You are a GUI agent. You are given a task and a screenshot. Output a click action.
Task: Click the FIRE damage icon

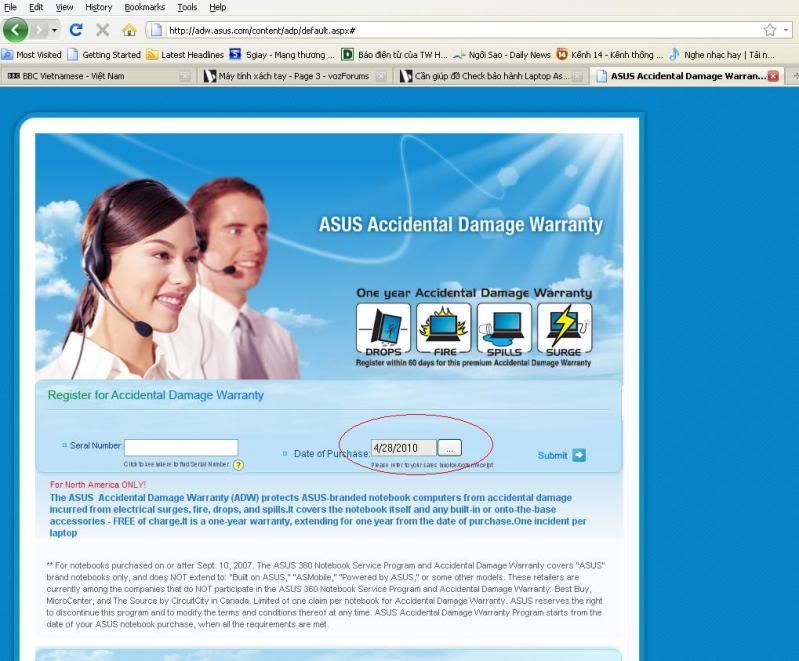443,330
